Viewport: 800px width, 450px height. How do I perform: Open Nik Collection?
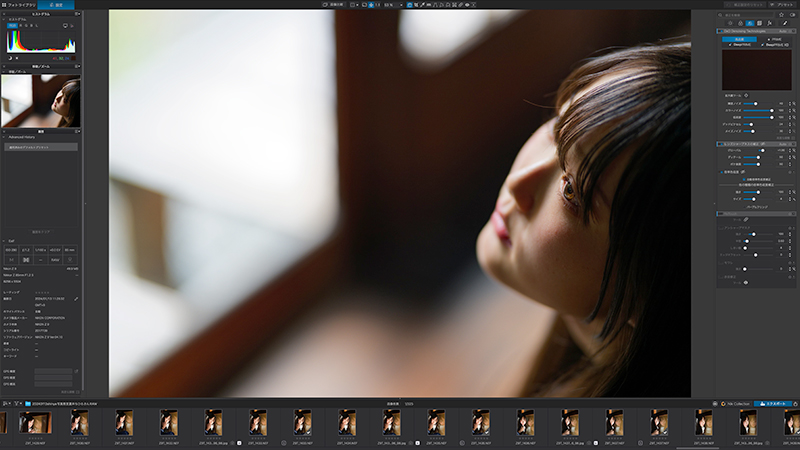(736, 404)
